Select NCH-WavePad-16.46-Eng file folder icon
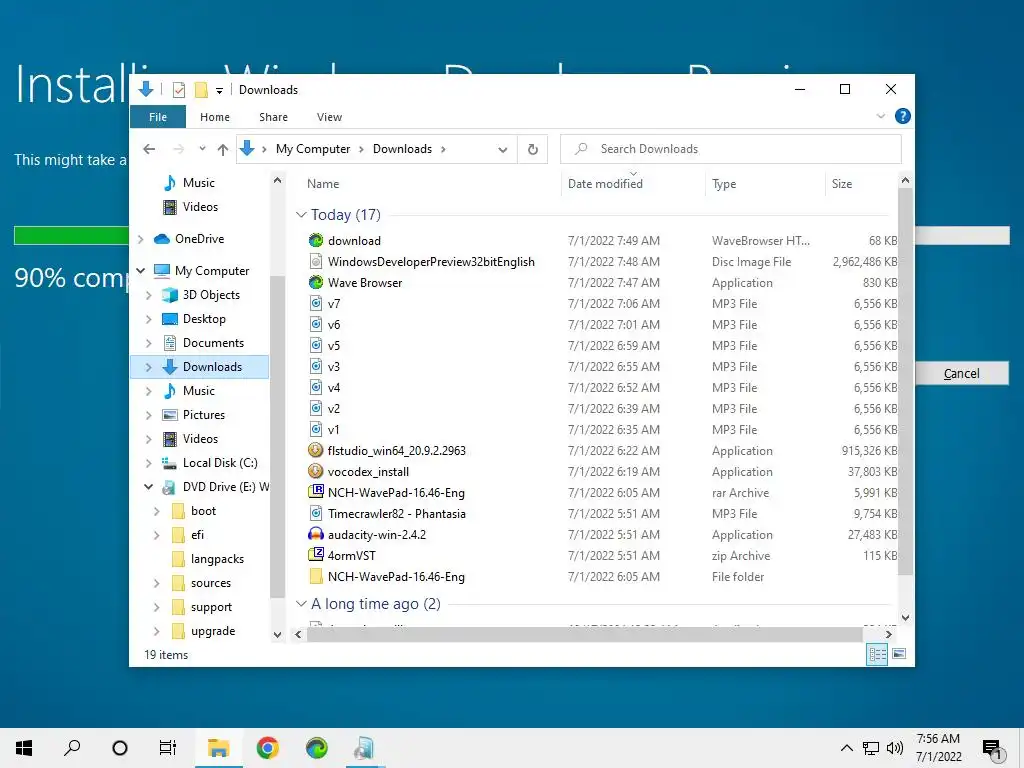Viewport: 1024px width, 768px height. 315,576
